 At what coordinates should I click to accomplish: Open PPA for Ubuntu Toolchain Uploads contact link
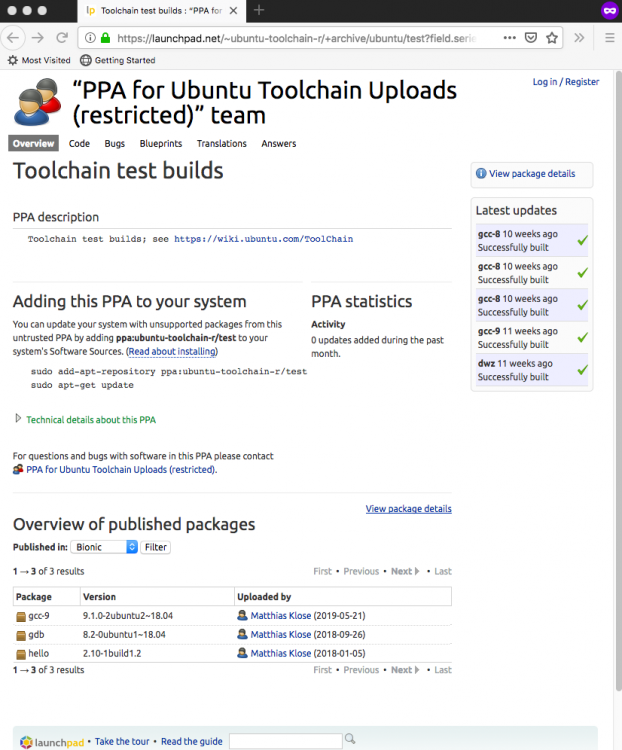[x=121, y=469]
